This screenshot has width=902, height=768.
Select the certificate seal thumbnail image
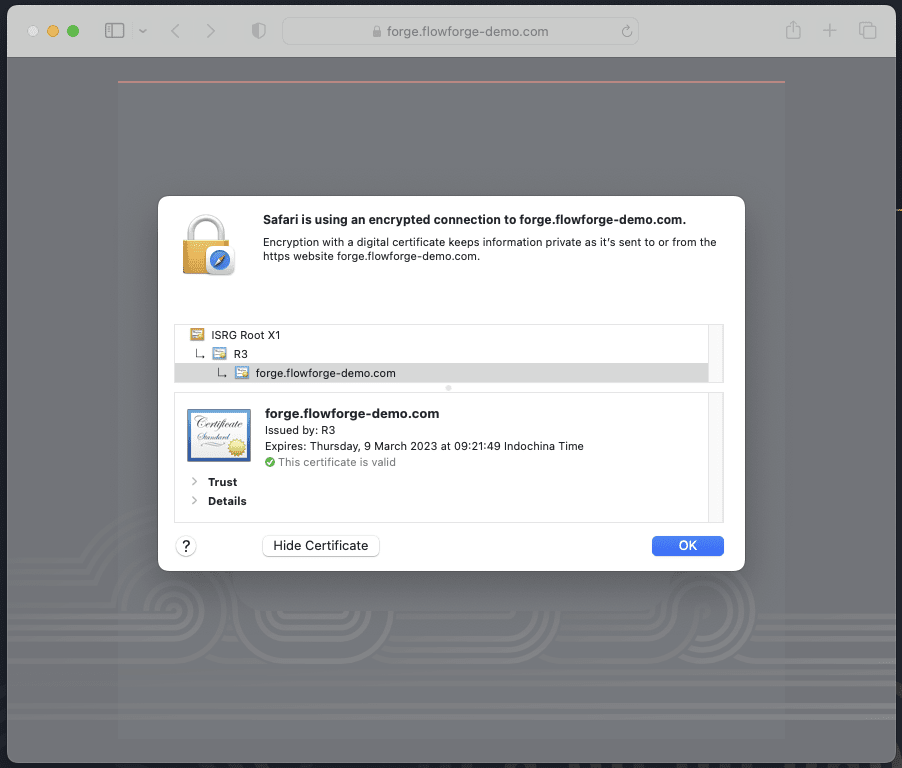click(x=218, y=434)
